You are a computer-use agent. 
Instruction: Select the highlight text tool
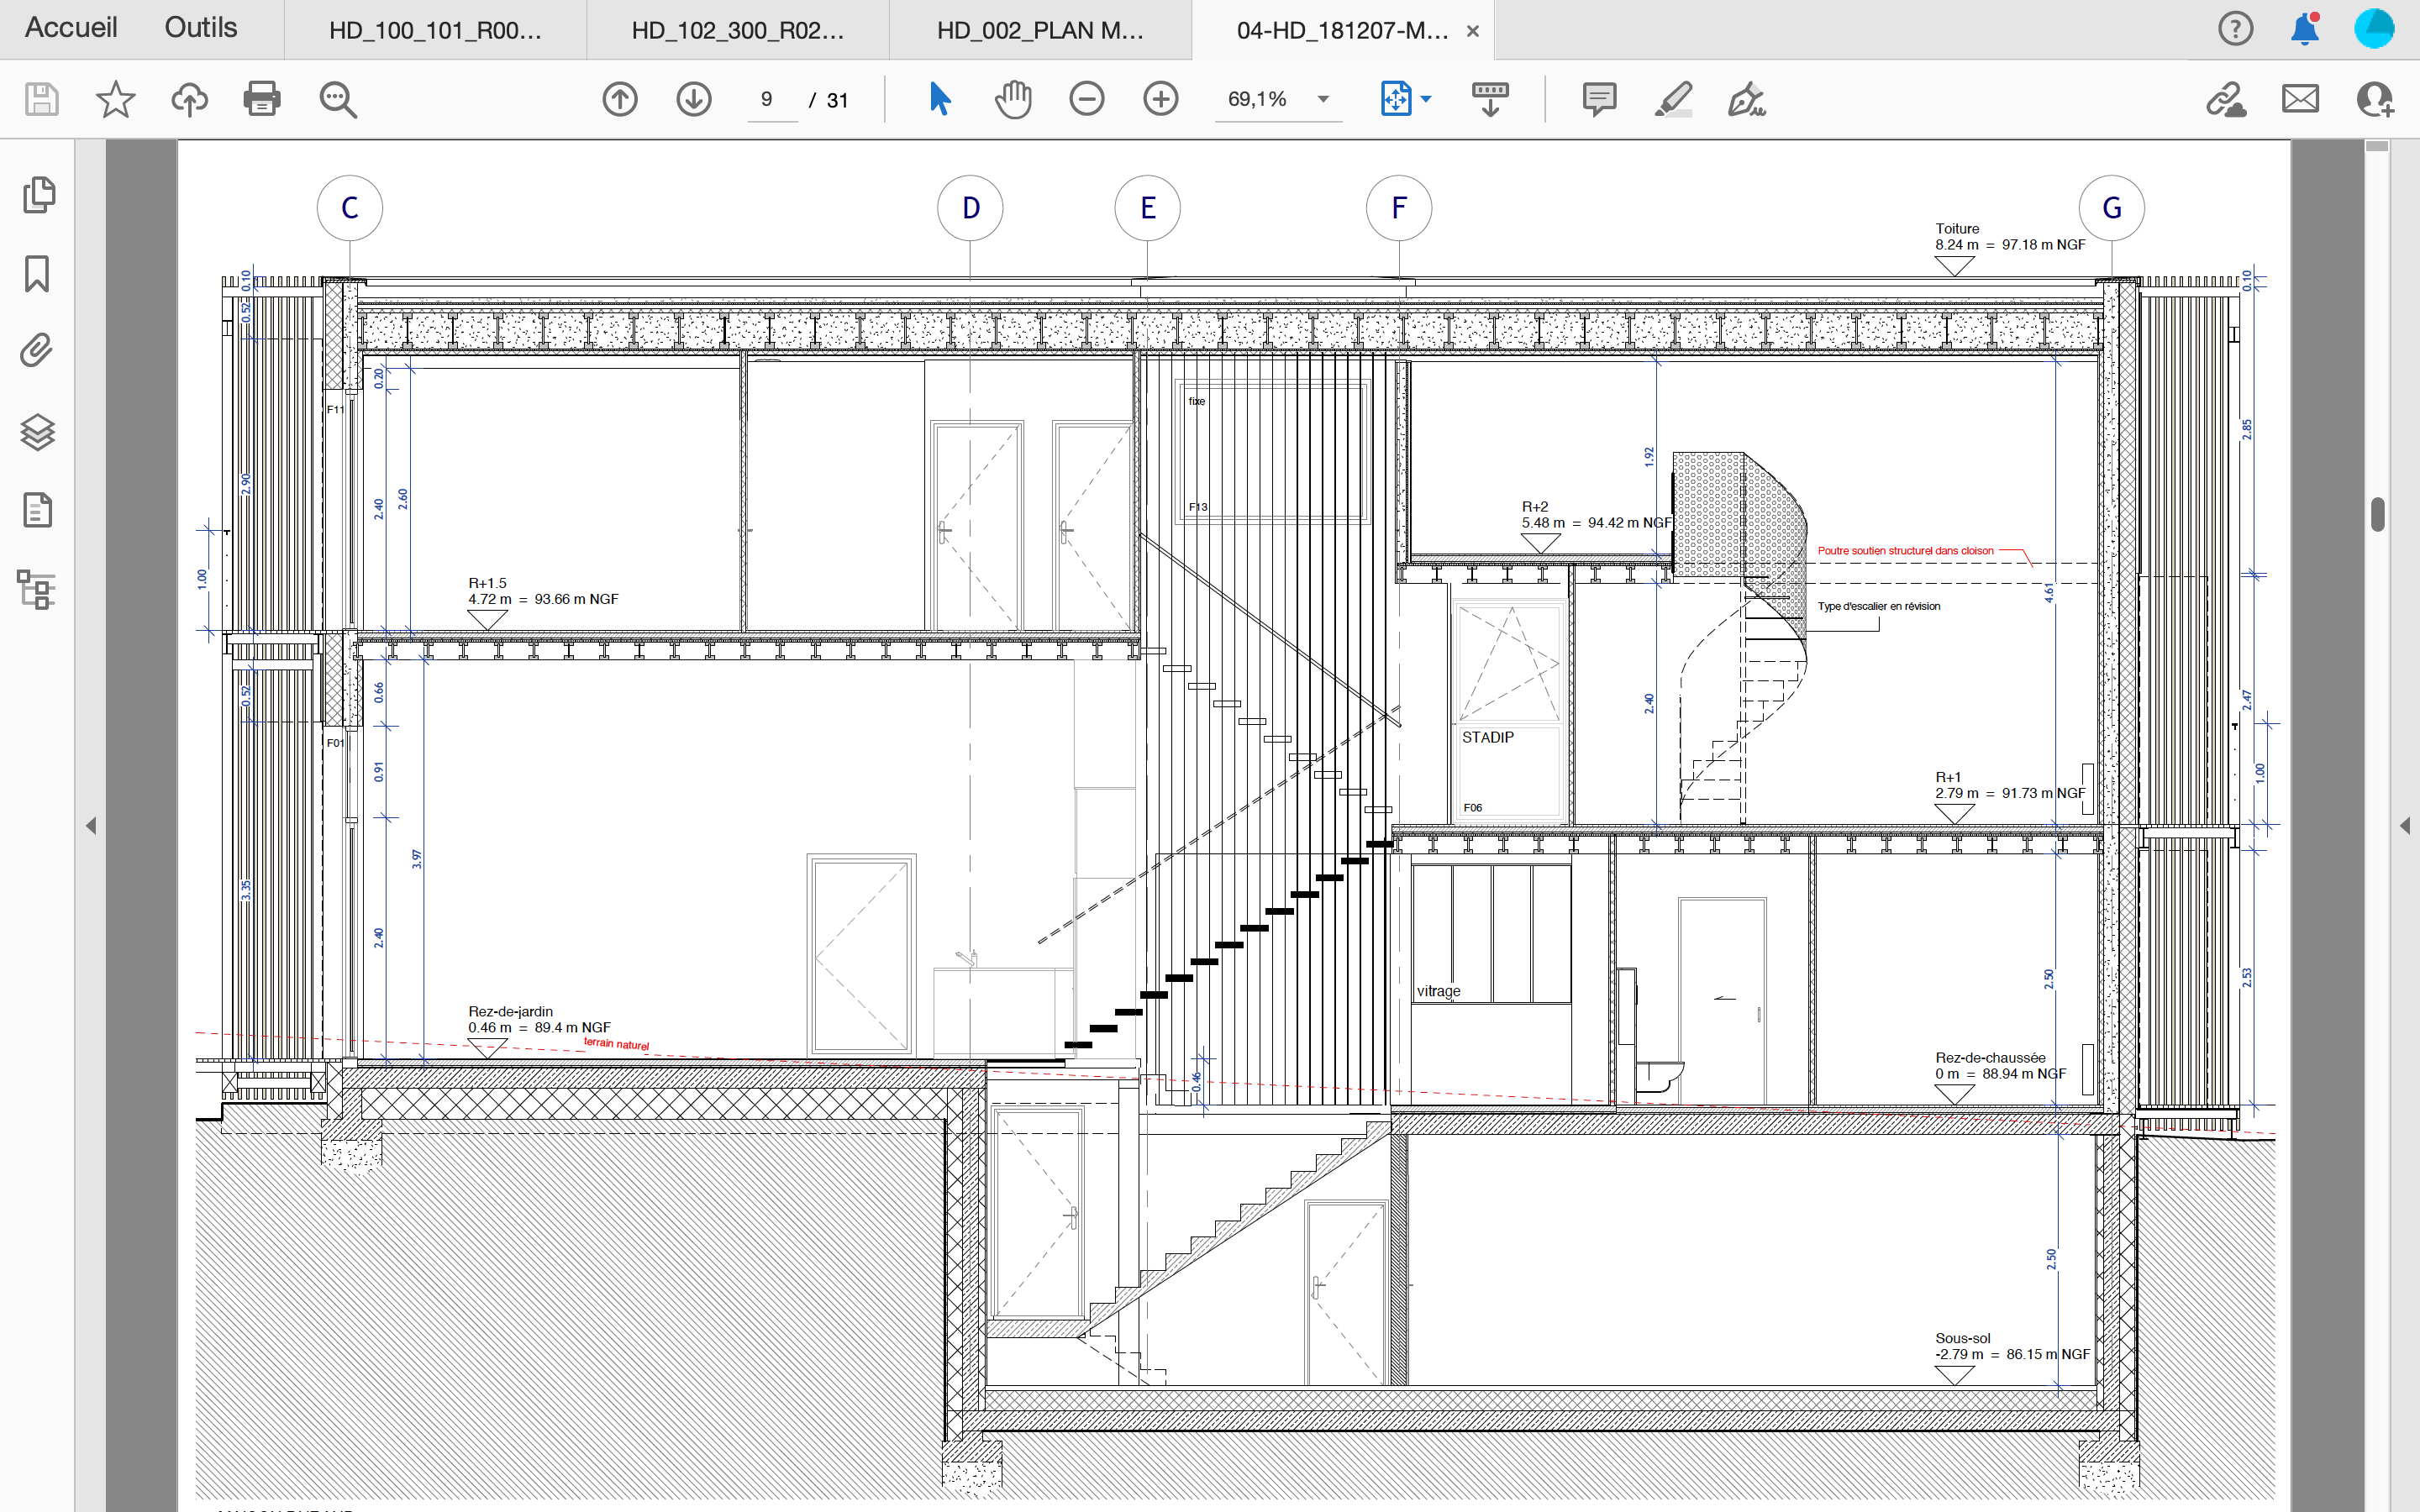click(1673, 99)
